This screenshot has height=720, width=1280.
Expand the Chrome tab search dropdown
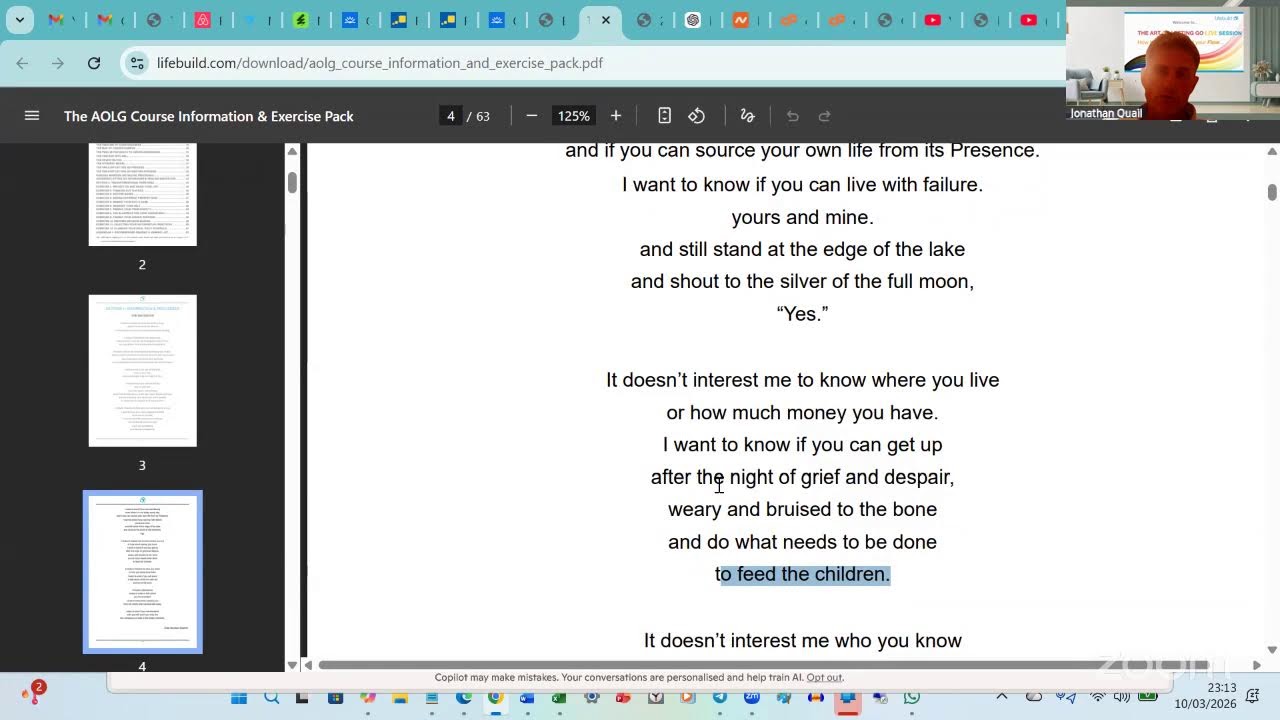[19, 20]
